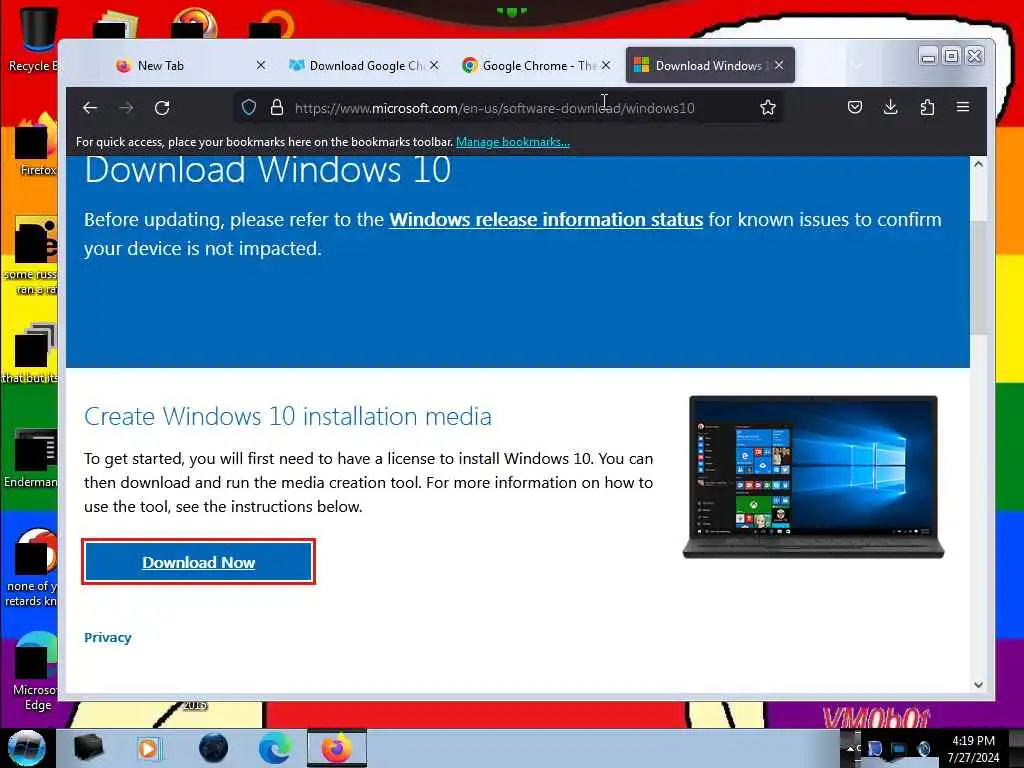Close the Download Windows tab
1024x768 pixels.
(x=779, y=65)
